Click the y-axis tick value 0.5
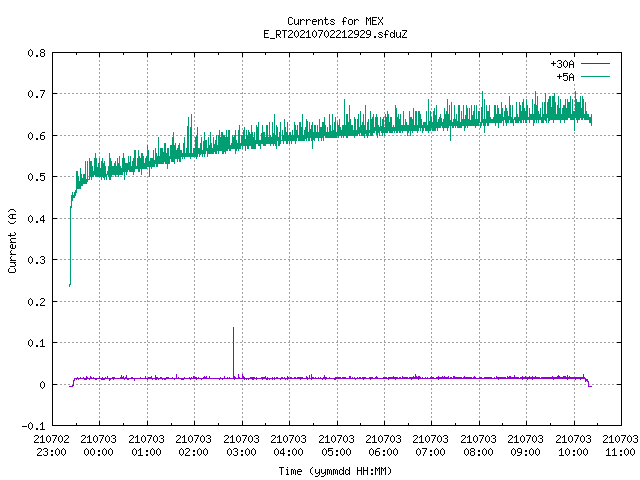Image resolution: width=640 pixels, height=480 pixels. [37, 177]
